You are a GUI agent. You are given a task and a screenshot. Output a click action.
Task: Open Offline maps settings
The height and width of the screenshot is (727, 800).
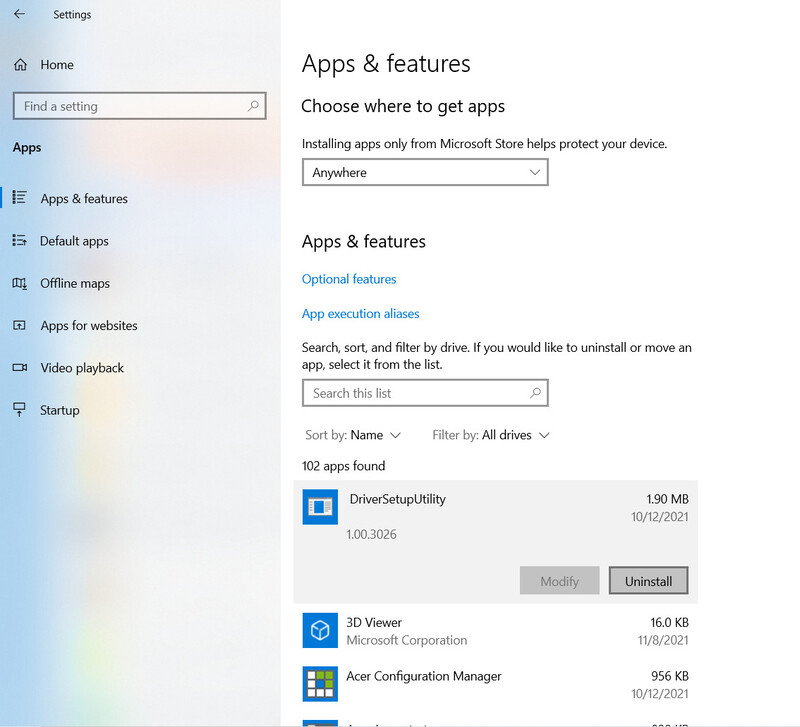[x=75, y=283]
